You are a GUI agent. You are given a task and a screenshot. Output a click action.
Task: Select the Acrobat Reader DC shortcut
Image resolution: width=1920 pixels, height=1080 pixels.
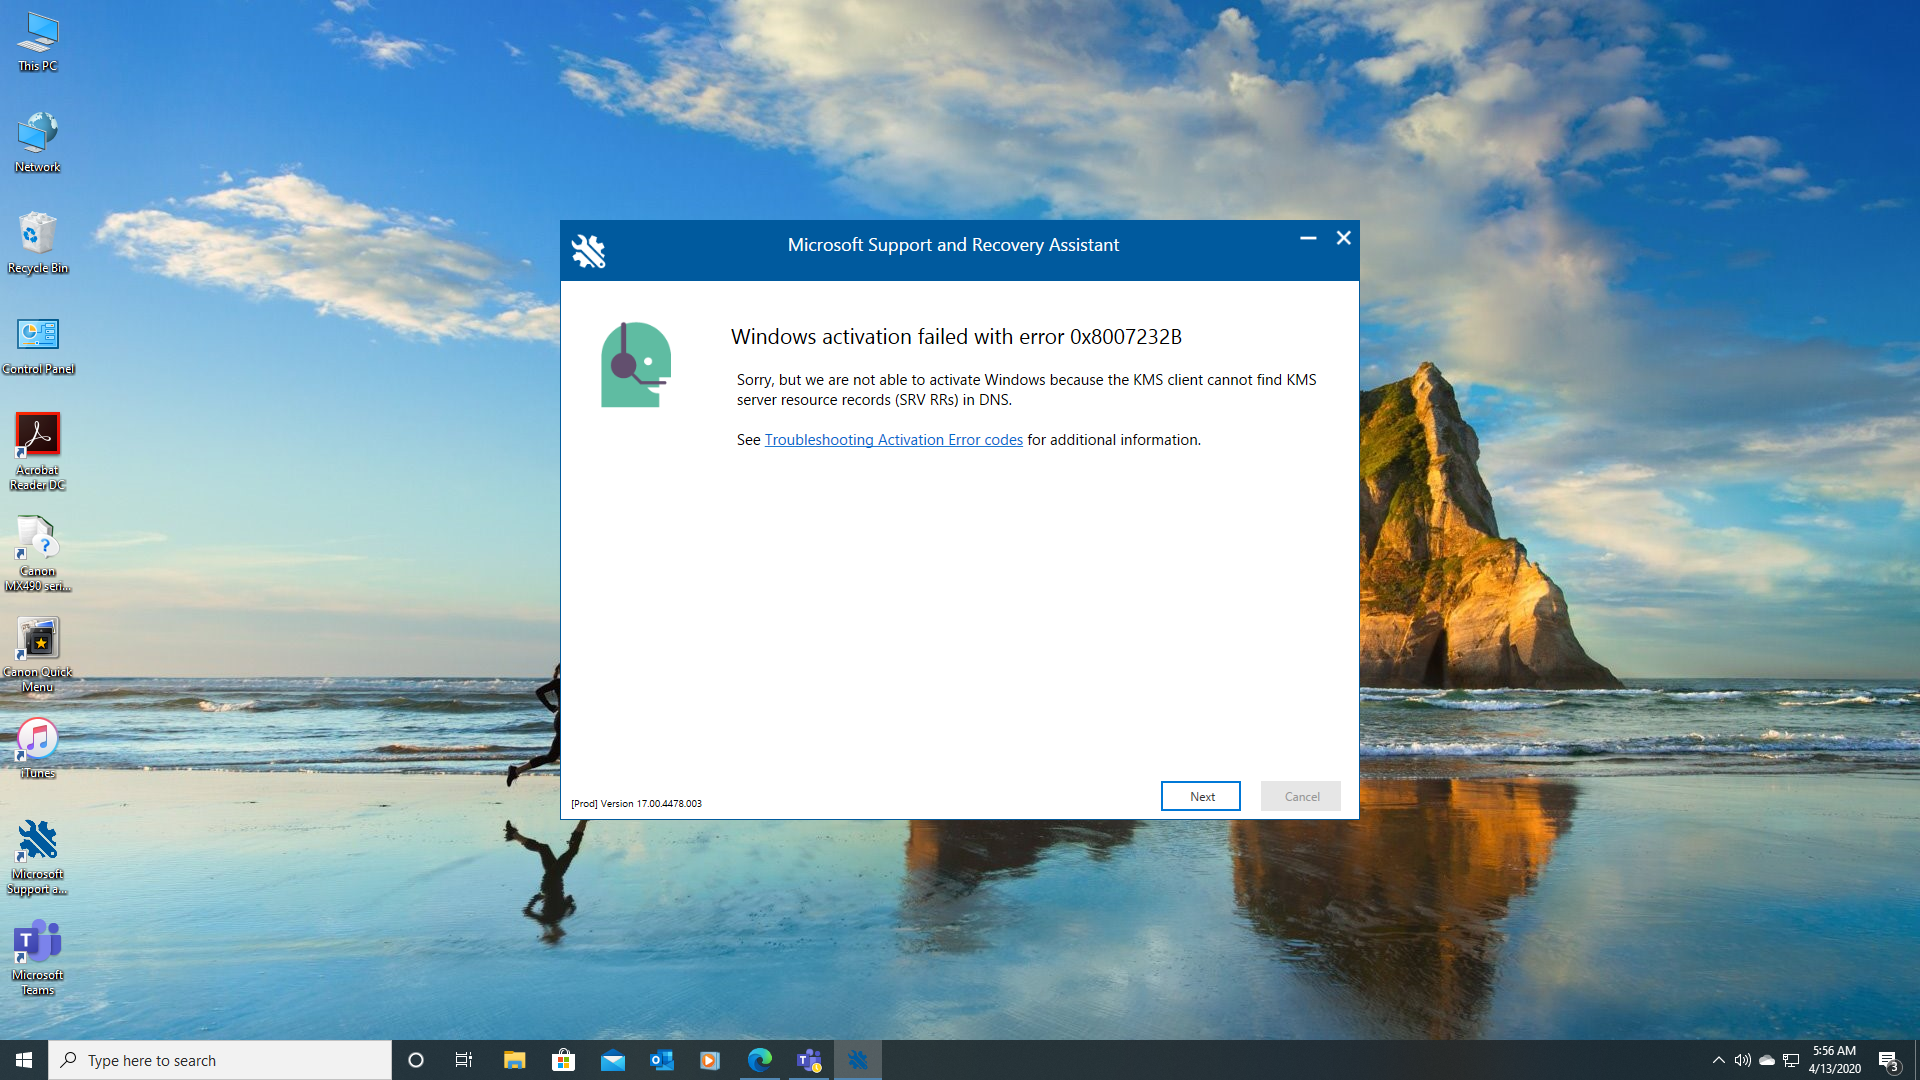coord(37,452)
